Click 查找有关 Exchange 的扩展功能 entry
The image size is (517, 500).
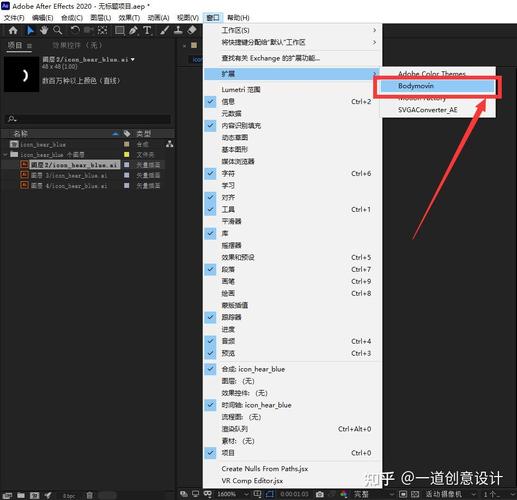coord(293,58)
